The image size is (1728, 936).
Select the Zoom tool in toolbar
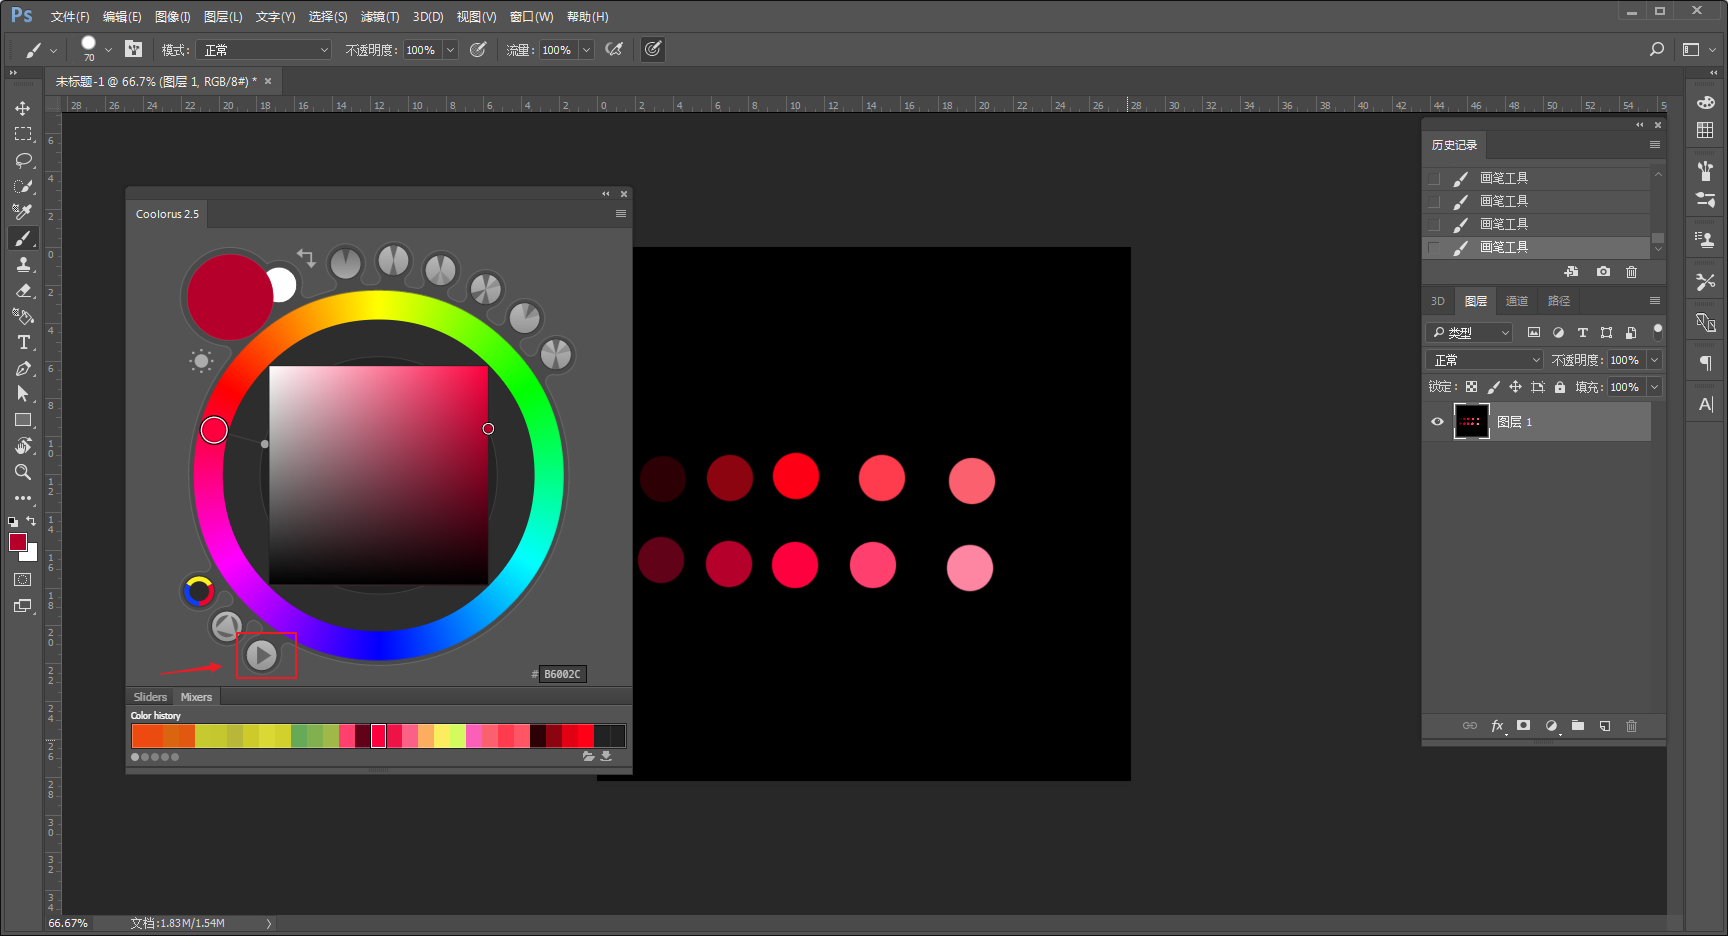[23, 472]
